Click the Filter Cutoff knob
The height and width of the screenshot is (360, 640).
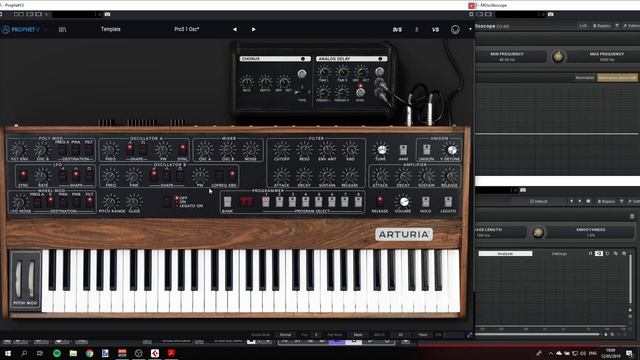281,149
